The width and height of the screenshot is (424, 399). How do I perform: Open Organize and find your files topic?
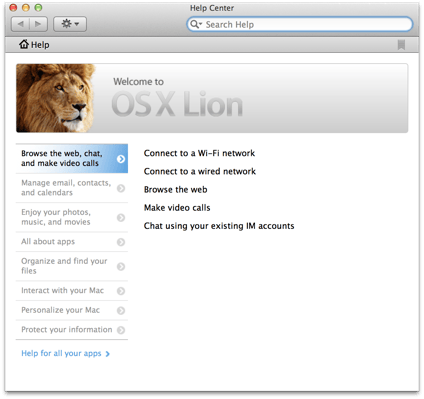coord(72,266)
